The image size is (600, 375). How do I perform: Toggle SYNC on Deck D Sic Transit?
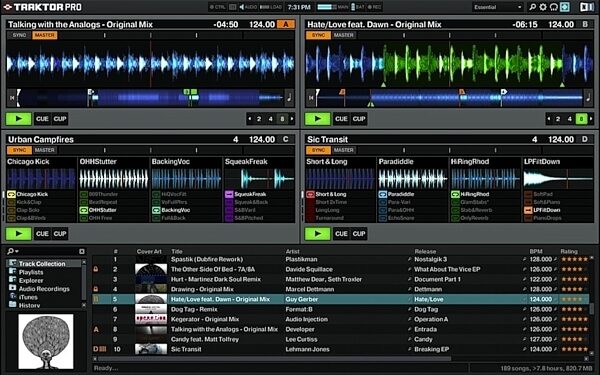[318, 150]
